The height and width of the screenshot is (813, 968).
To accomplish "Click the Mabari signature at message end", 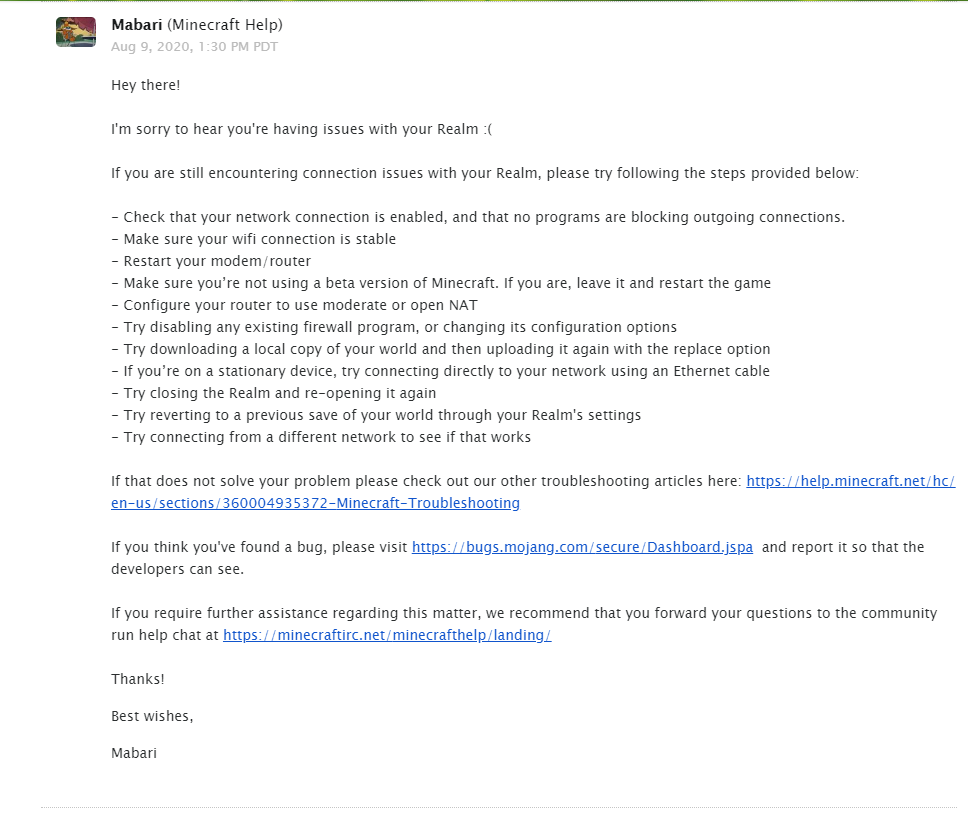I will (134, 753).
